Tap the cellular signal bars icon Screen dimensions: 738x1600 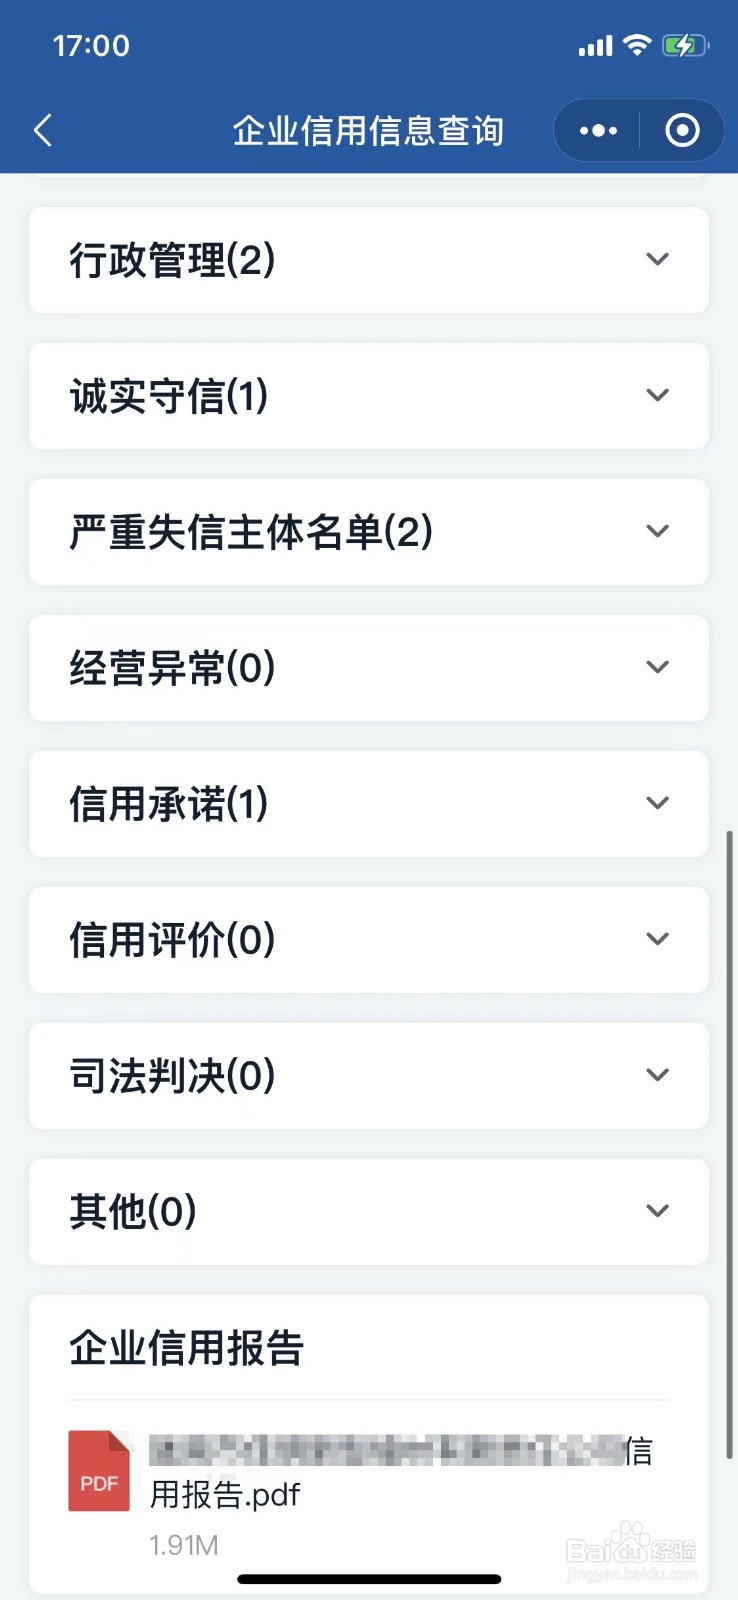point(595,46)
